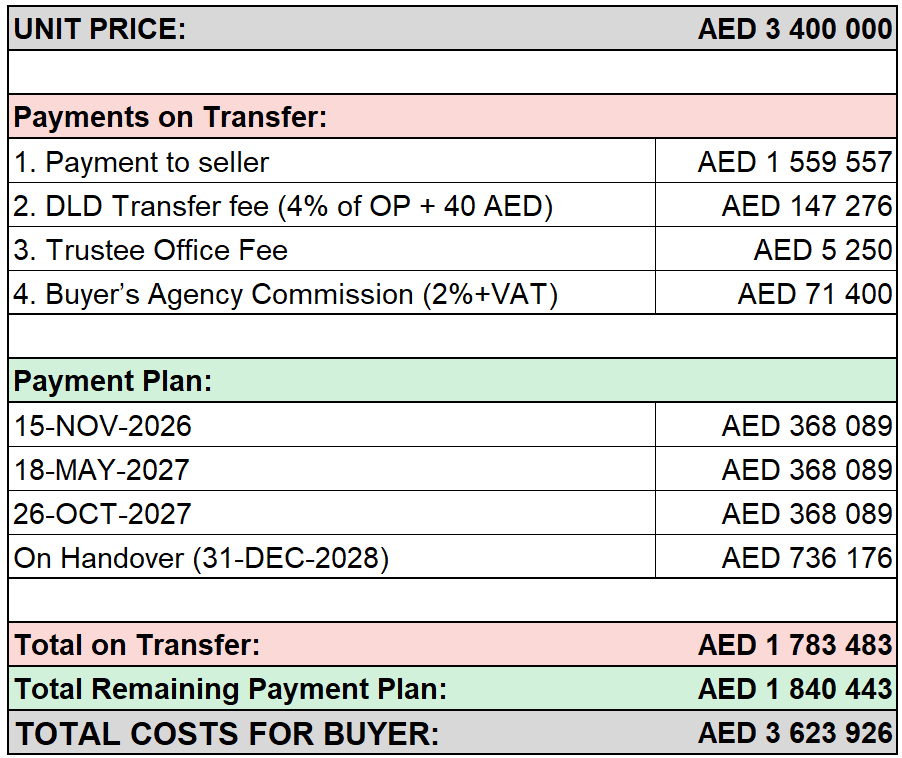Select the AED 5 250 trustee amount
The image size is (902, 758).
click(x=823, y=250)
